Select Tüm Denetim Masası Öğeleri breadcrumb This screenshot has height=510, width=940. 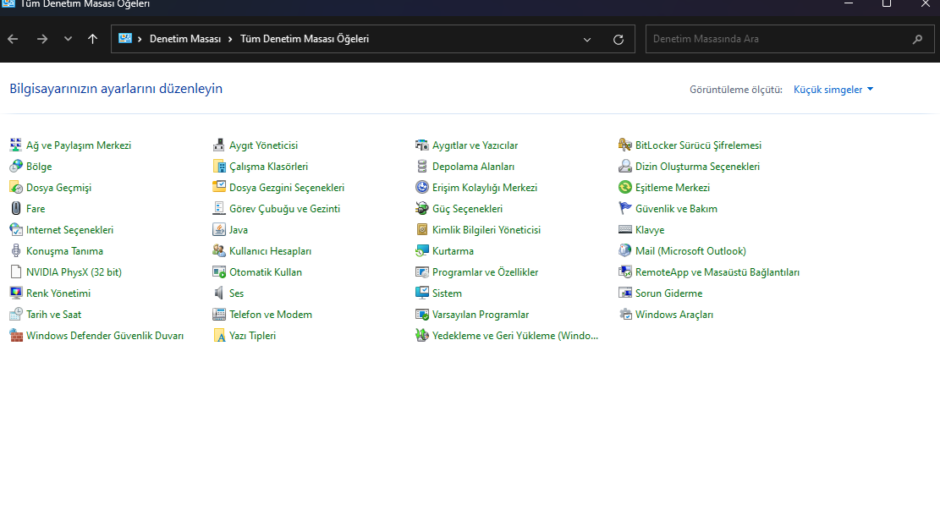coord(304,40)
